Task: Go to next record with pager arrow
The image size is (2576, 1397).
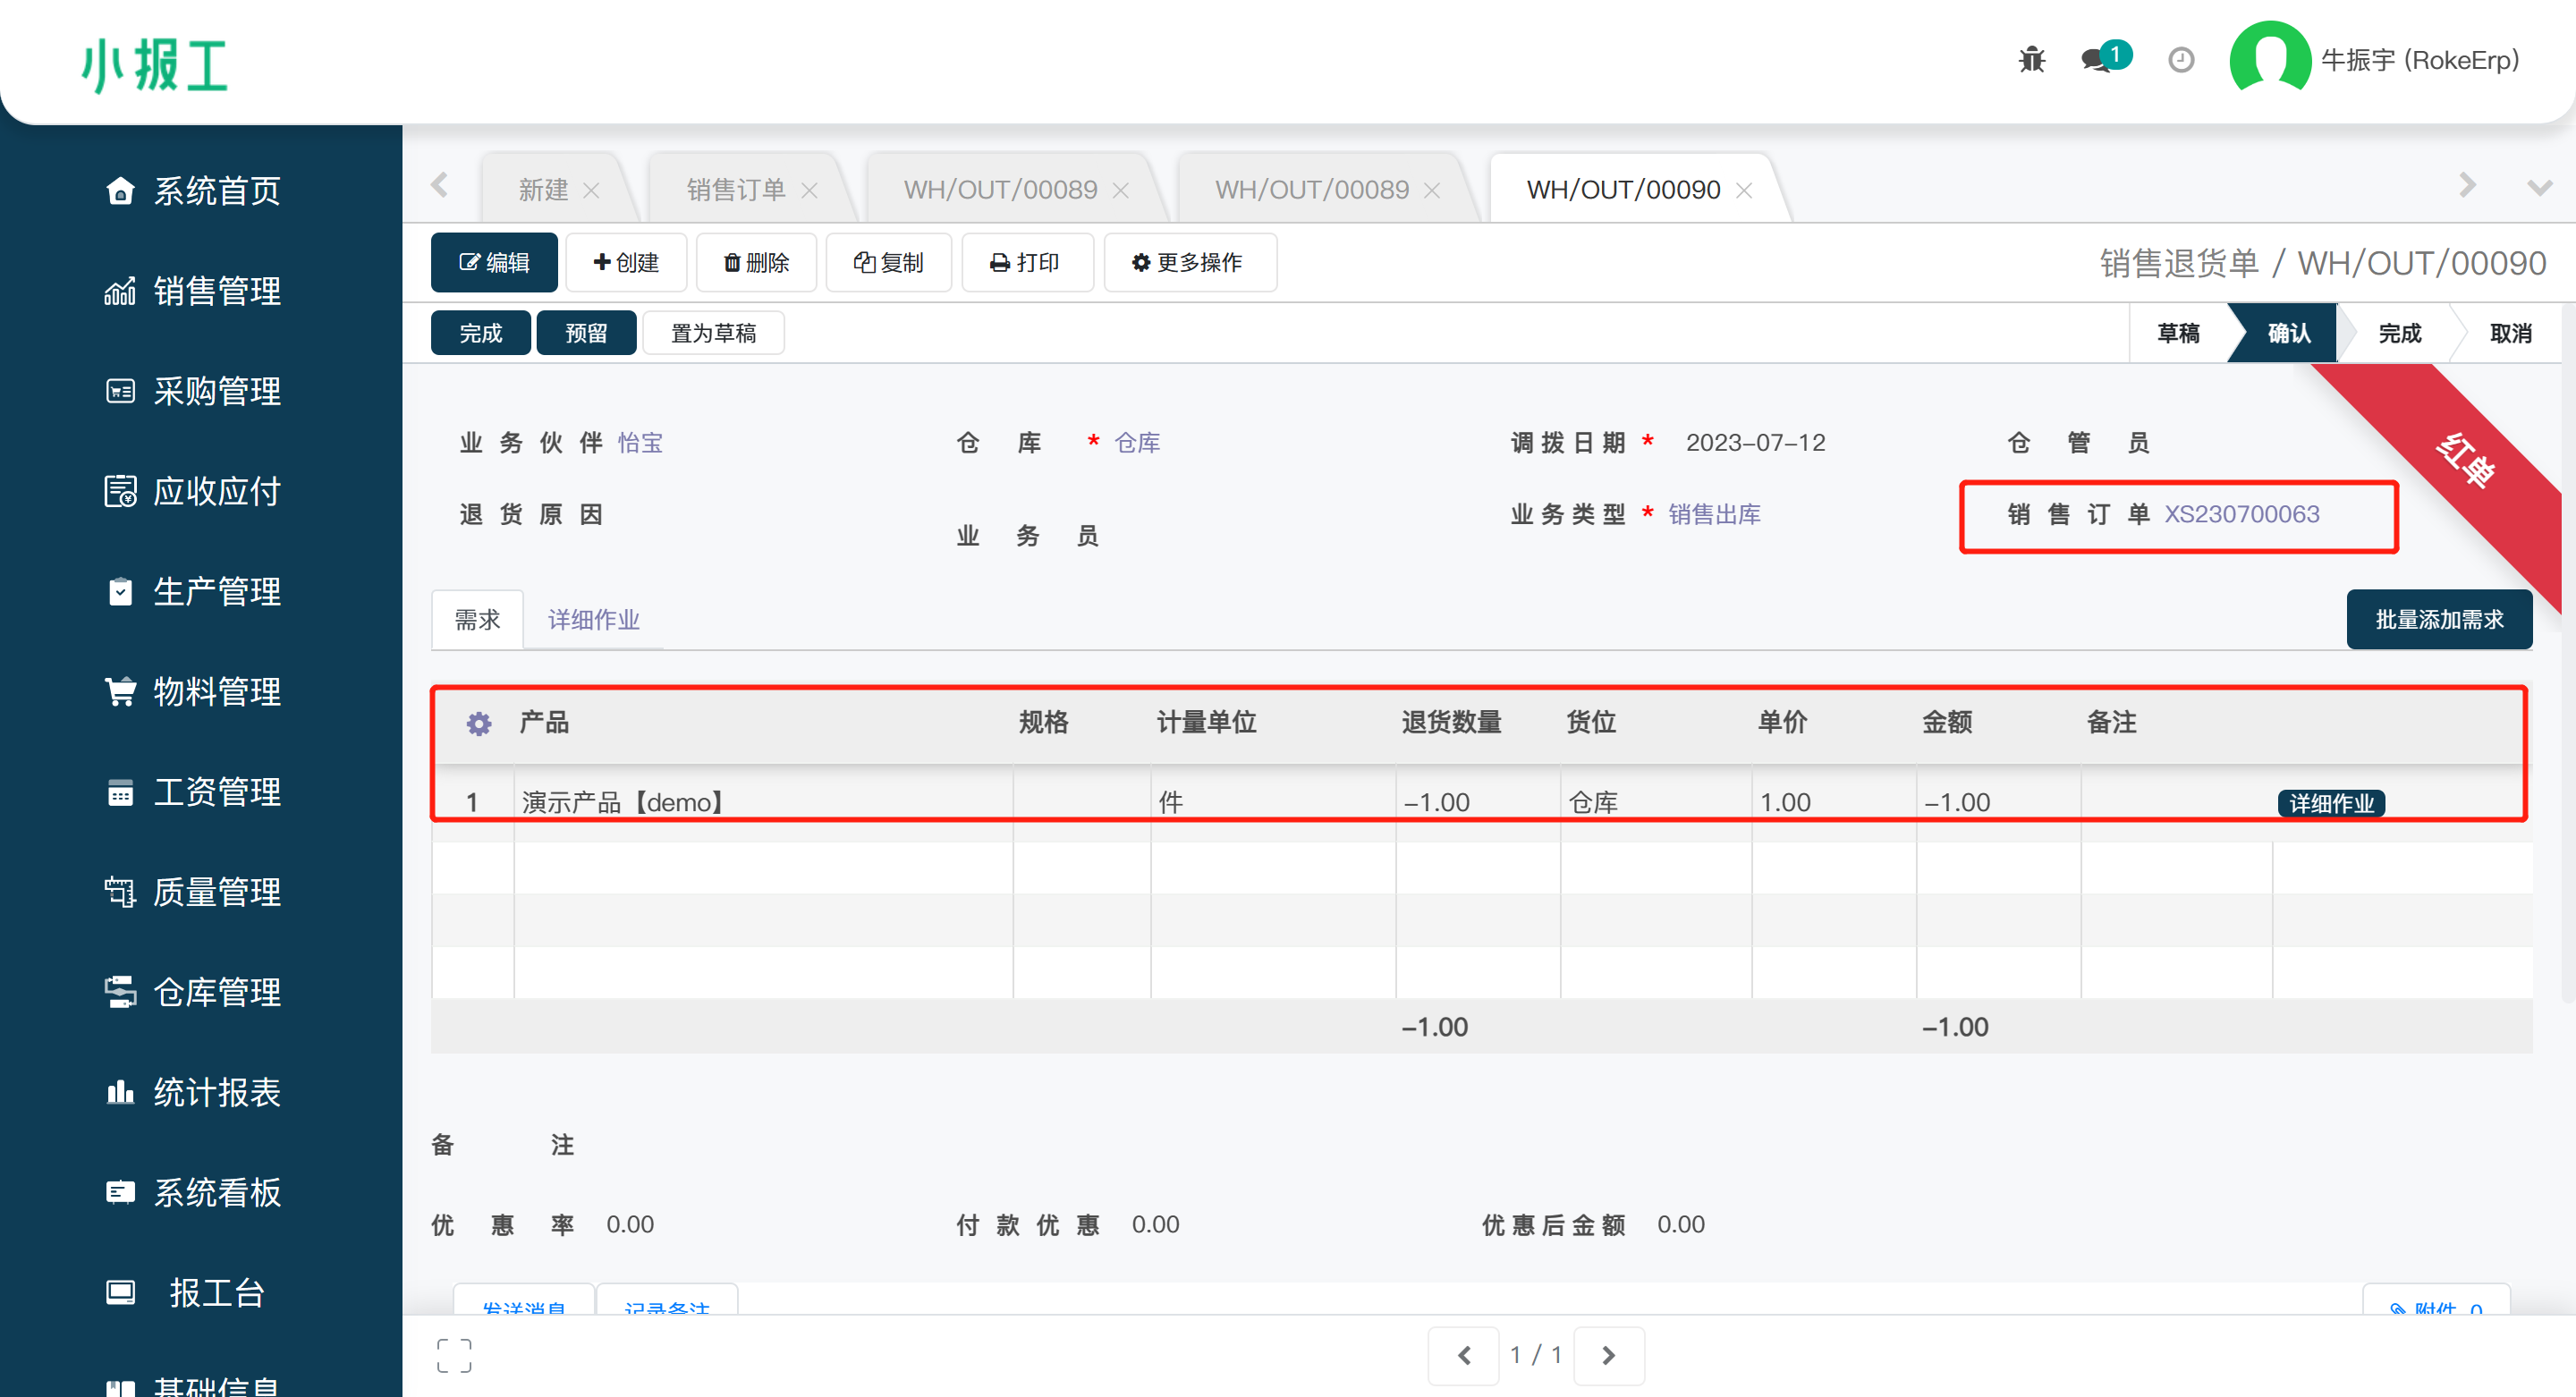Action: (1608, 1355)
